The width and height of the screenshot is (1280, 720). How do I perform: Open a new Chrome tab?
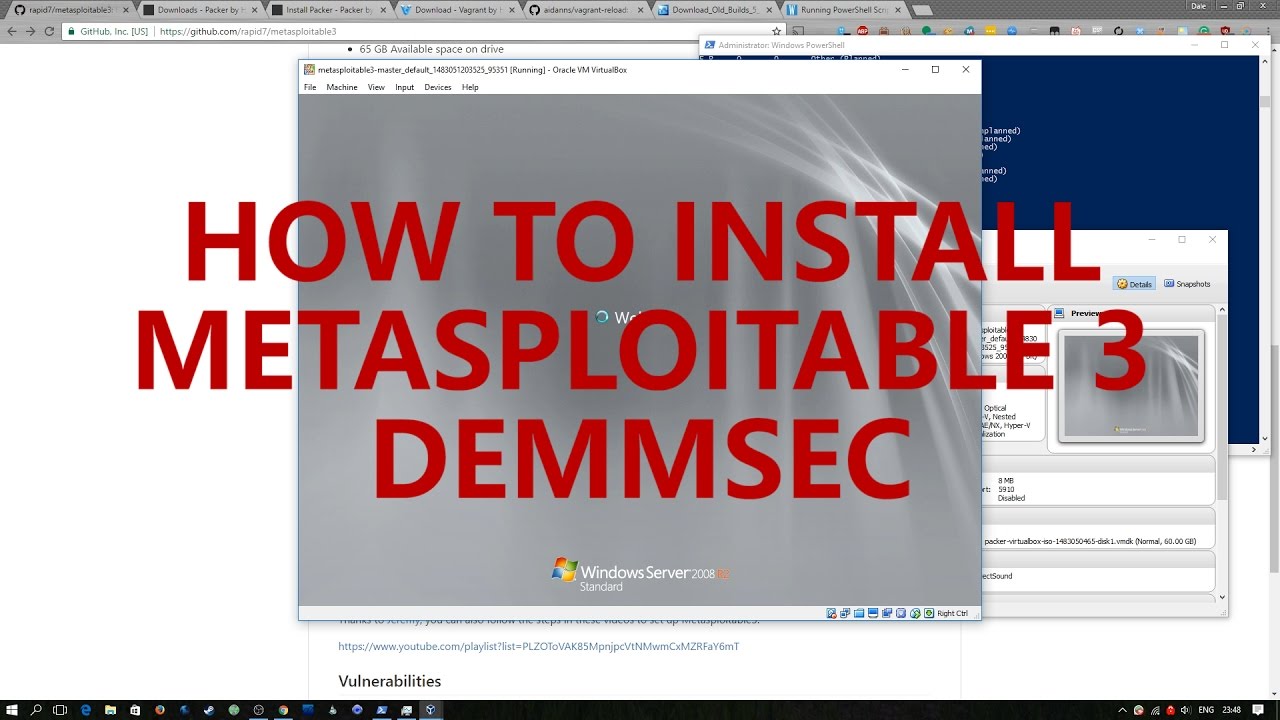point(922,10)
